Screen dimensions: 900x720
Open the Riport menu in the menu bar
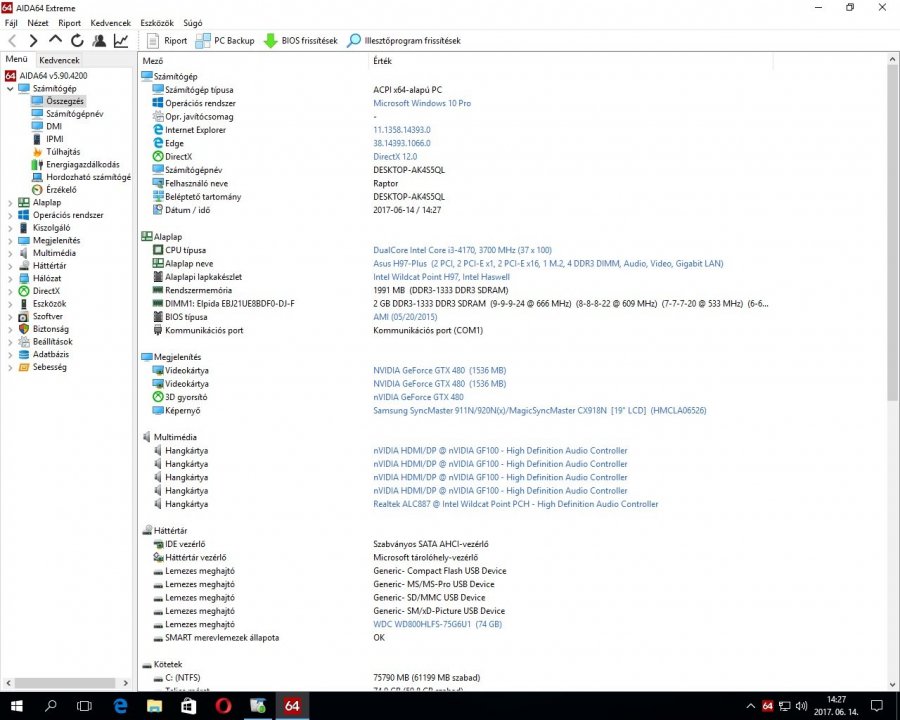tap(69, 23)
